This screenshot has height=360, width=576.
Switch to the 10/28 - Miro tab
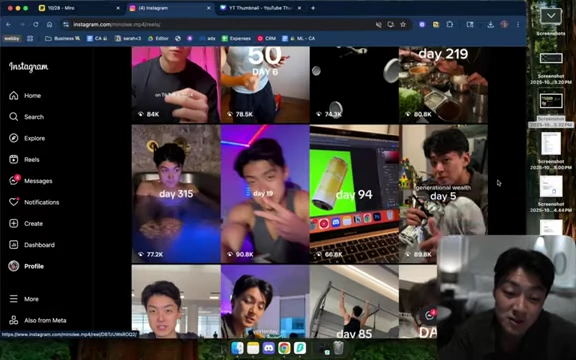pos(79,8)
